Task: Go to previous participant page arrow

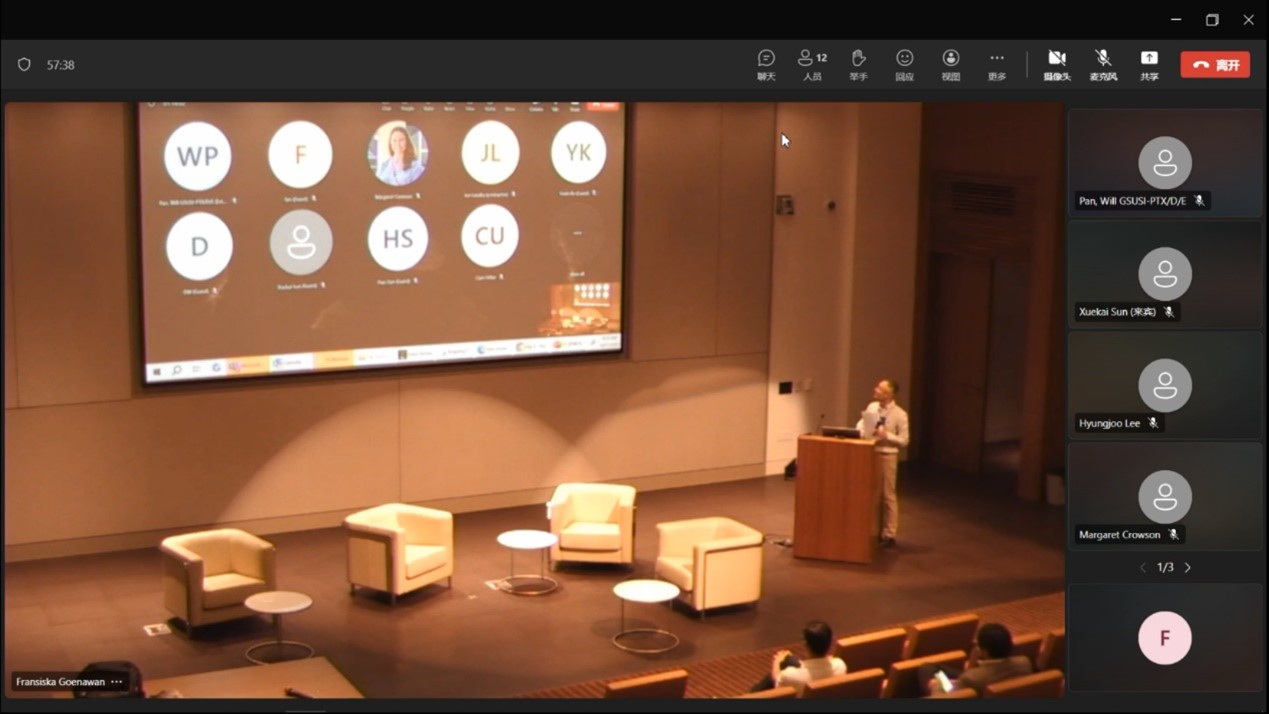Action: 1143,567
